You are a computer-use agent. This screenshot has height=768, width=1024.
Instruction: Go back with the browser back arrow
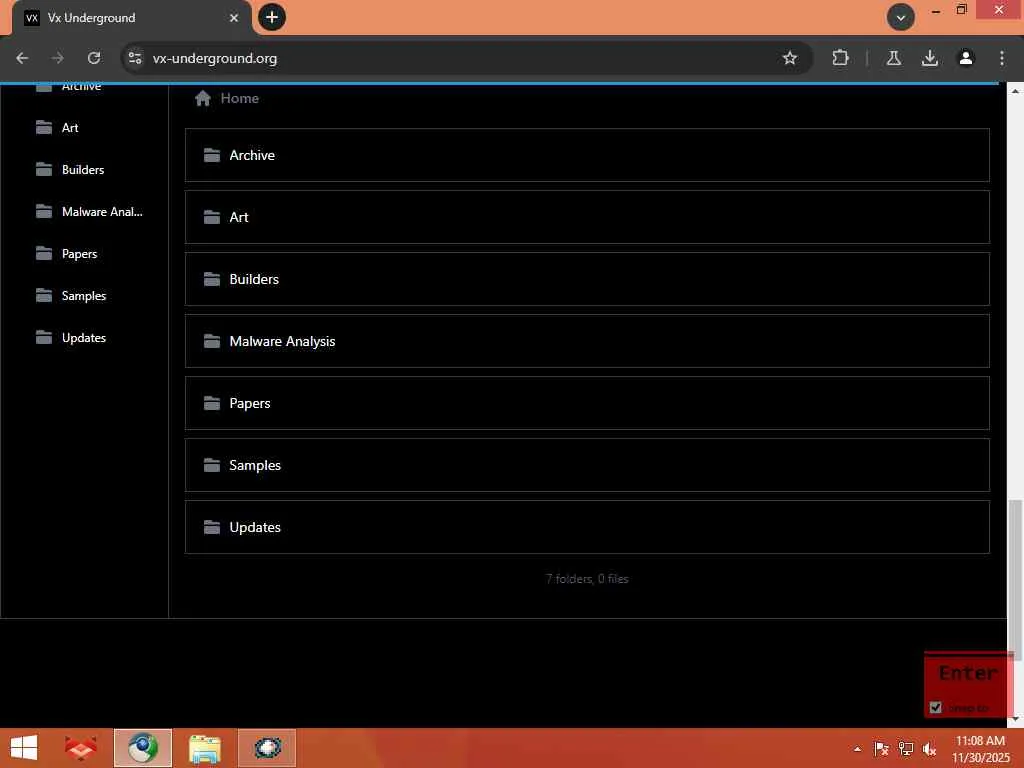pos(22,58)
